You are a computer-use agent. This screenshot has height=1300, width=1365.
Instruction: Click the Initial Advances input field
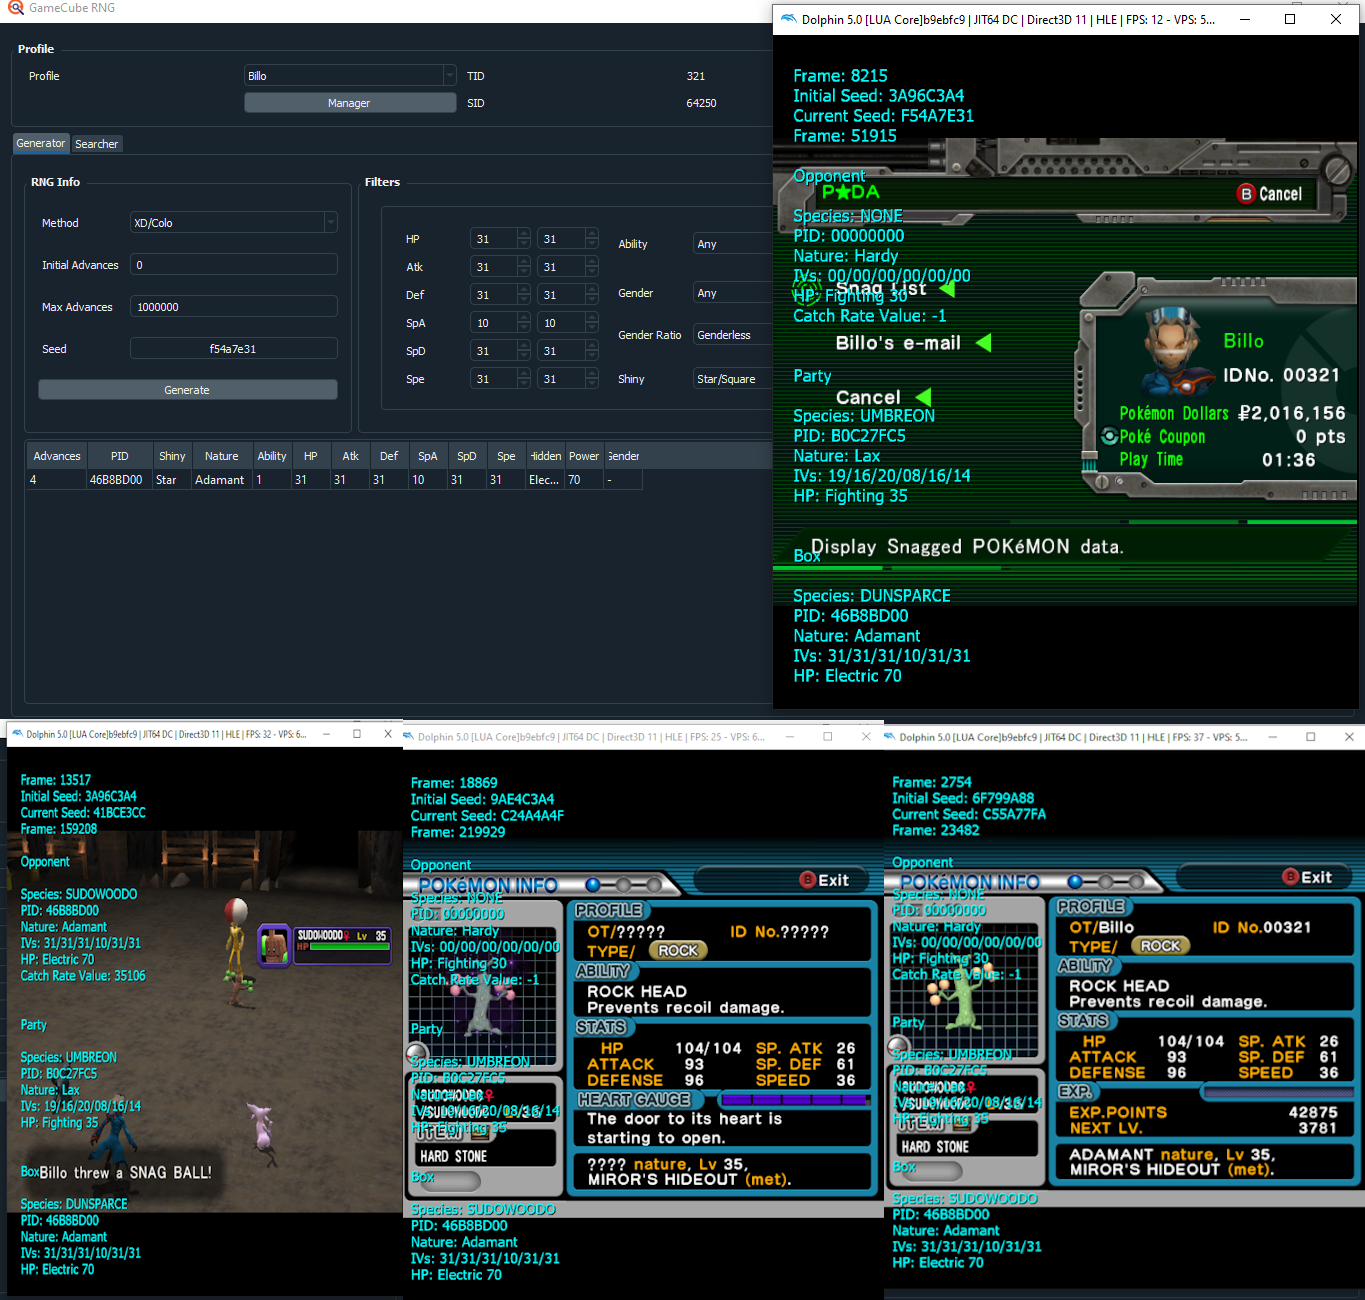pyautogui.click(x=233, y=265)
